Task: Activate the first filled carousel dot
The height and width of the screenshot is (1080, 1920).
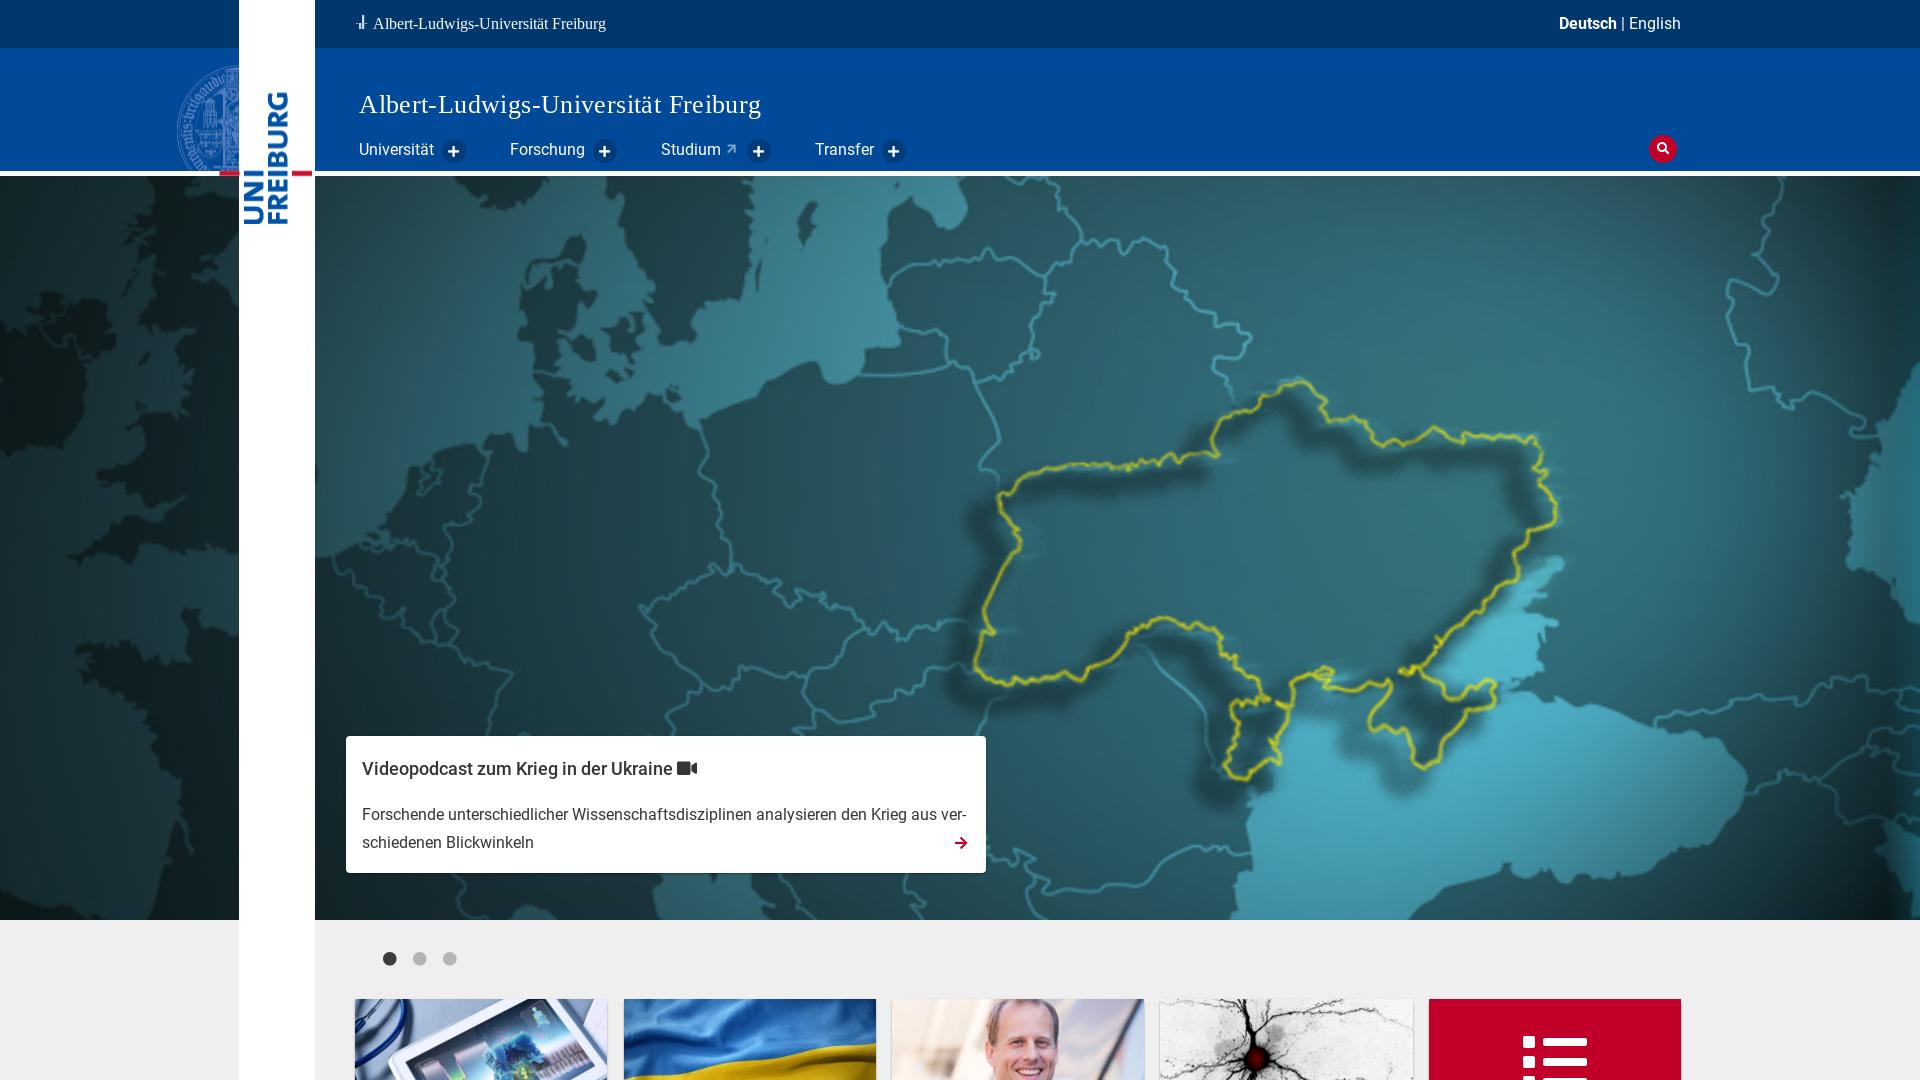Action: [389, 958]
